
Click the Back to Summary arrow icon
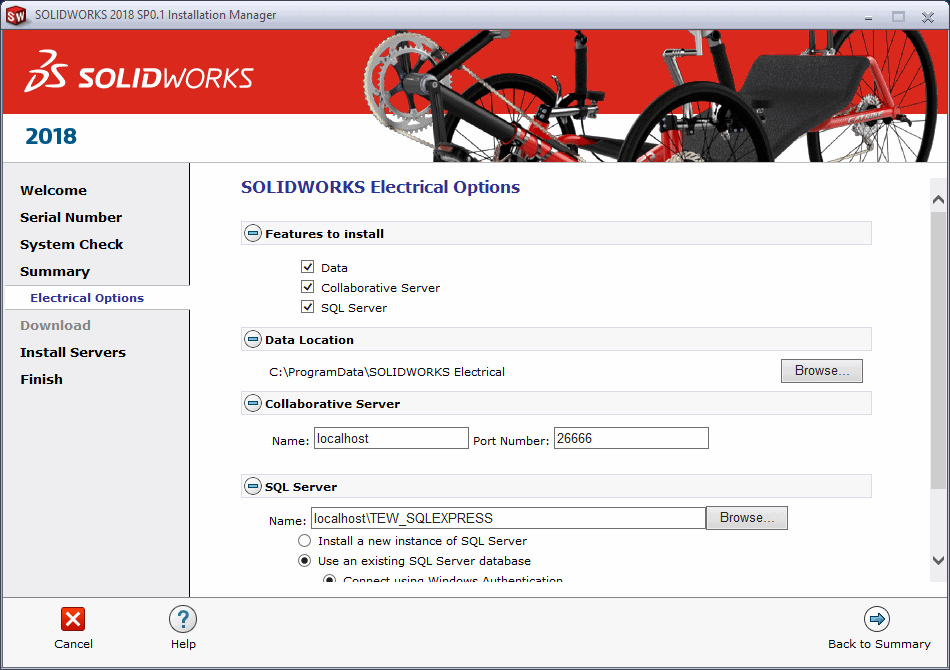[x=876, y=619]
